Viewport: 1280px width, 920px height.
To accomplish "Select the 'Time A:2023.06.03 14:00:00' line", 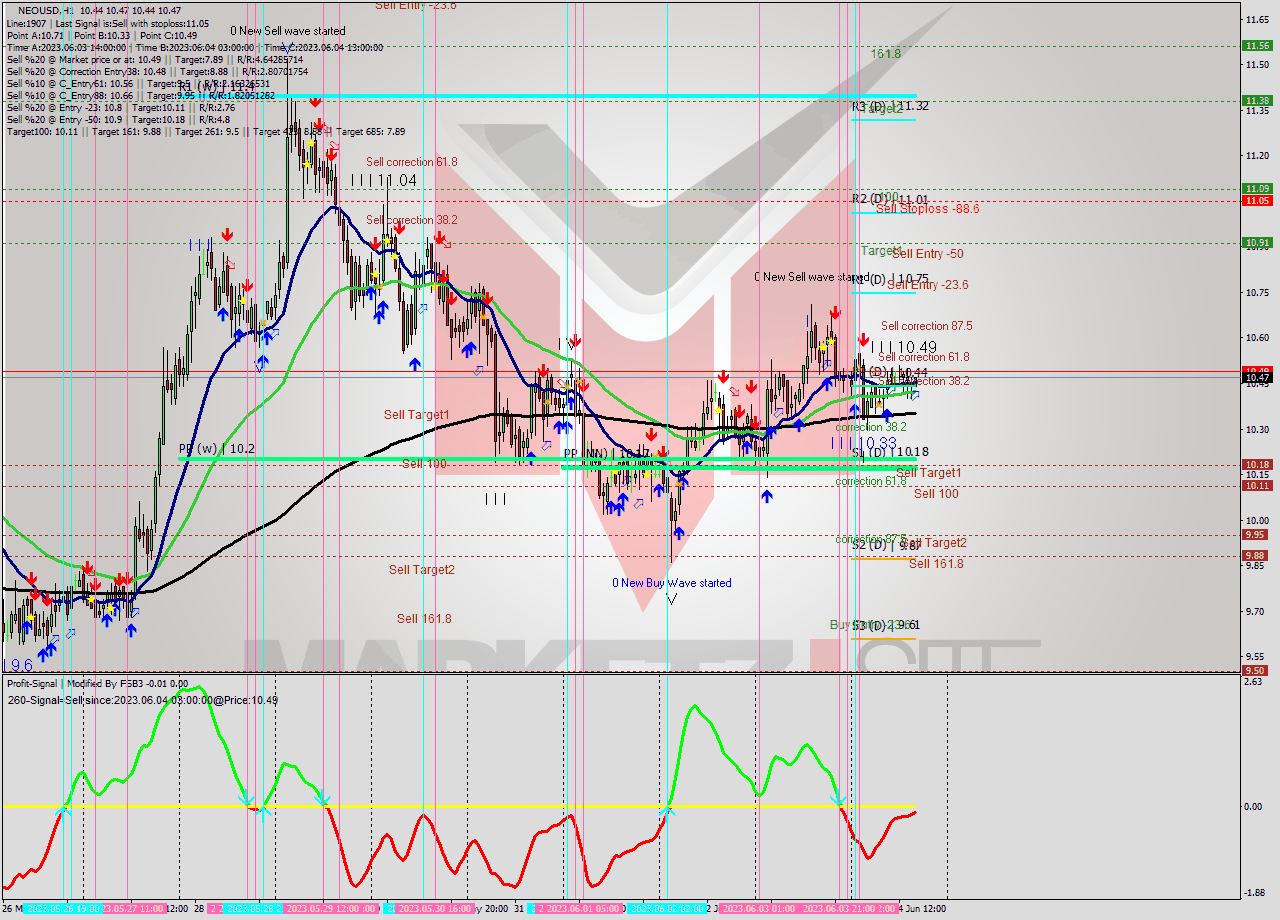I will tap(66, 47).
